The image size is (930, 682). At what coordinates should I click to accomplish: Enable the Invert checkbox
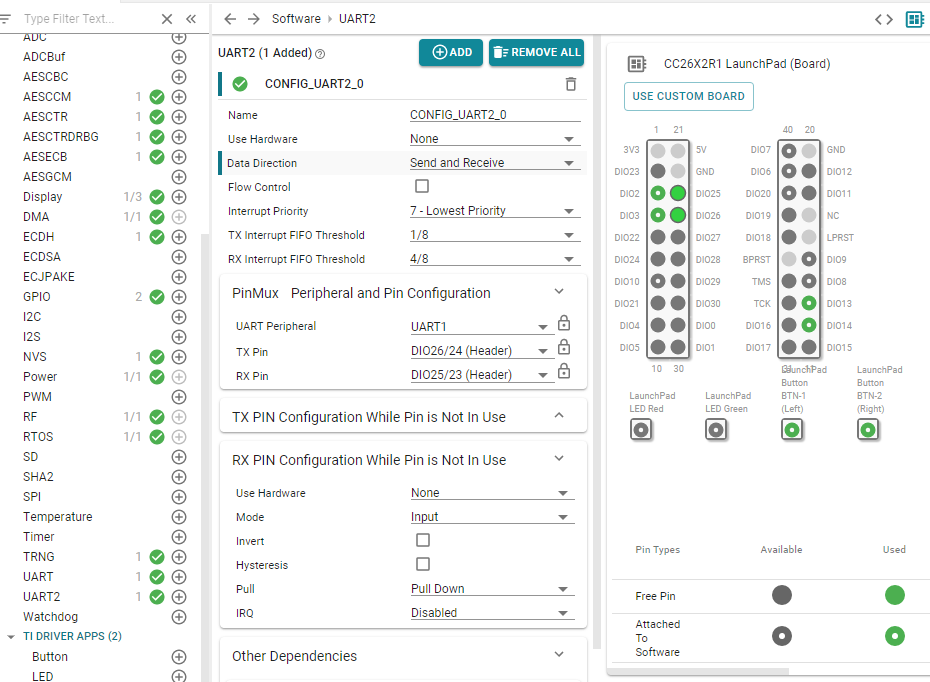pyautogui.click(x=423, y=540)
